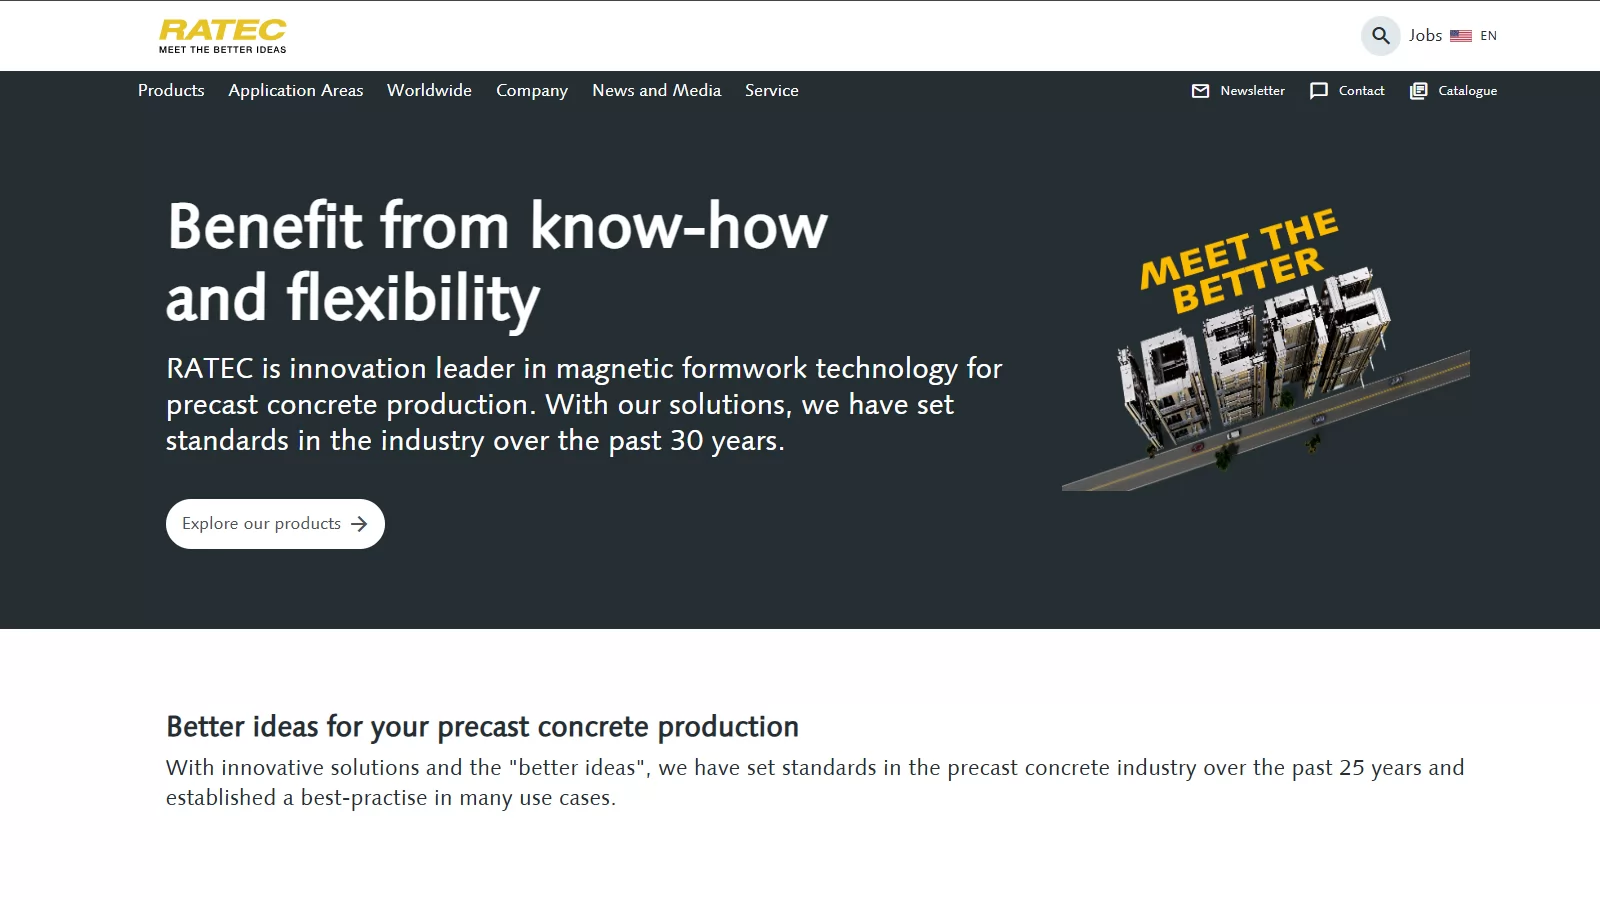This screenshot has width=1600, height=900.
Task: Switch language via EN selector
Action: (1488, 36)
